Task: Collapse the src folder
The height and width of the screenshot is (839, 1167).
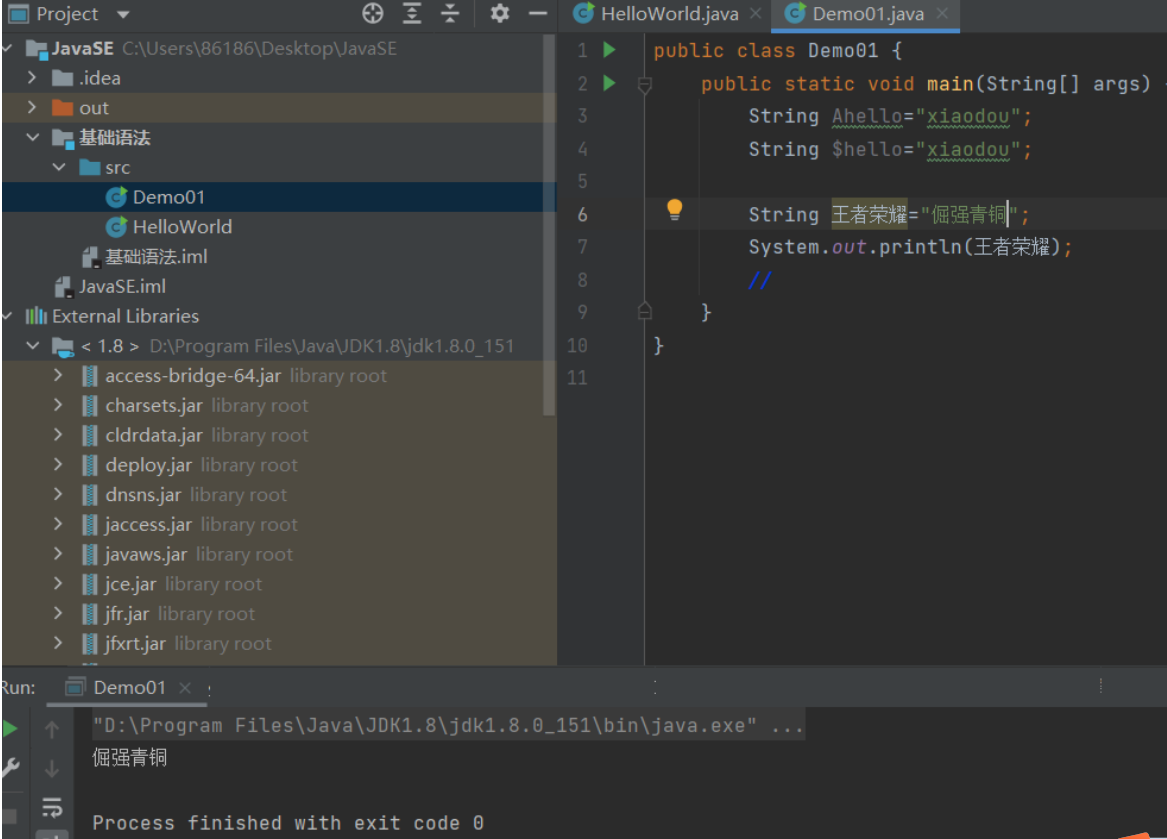Action: (x=59, y=167)
